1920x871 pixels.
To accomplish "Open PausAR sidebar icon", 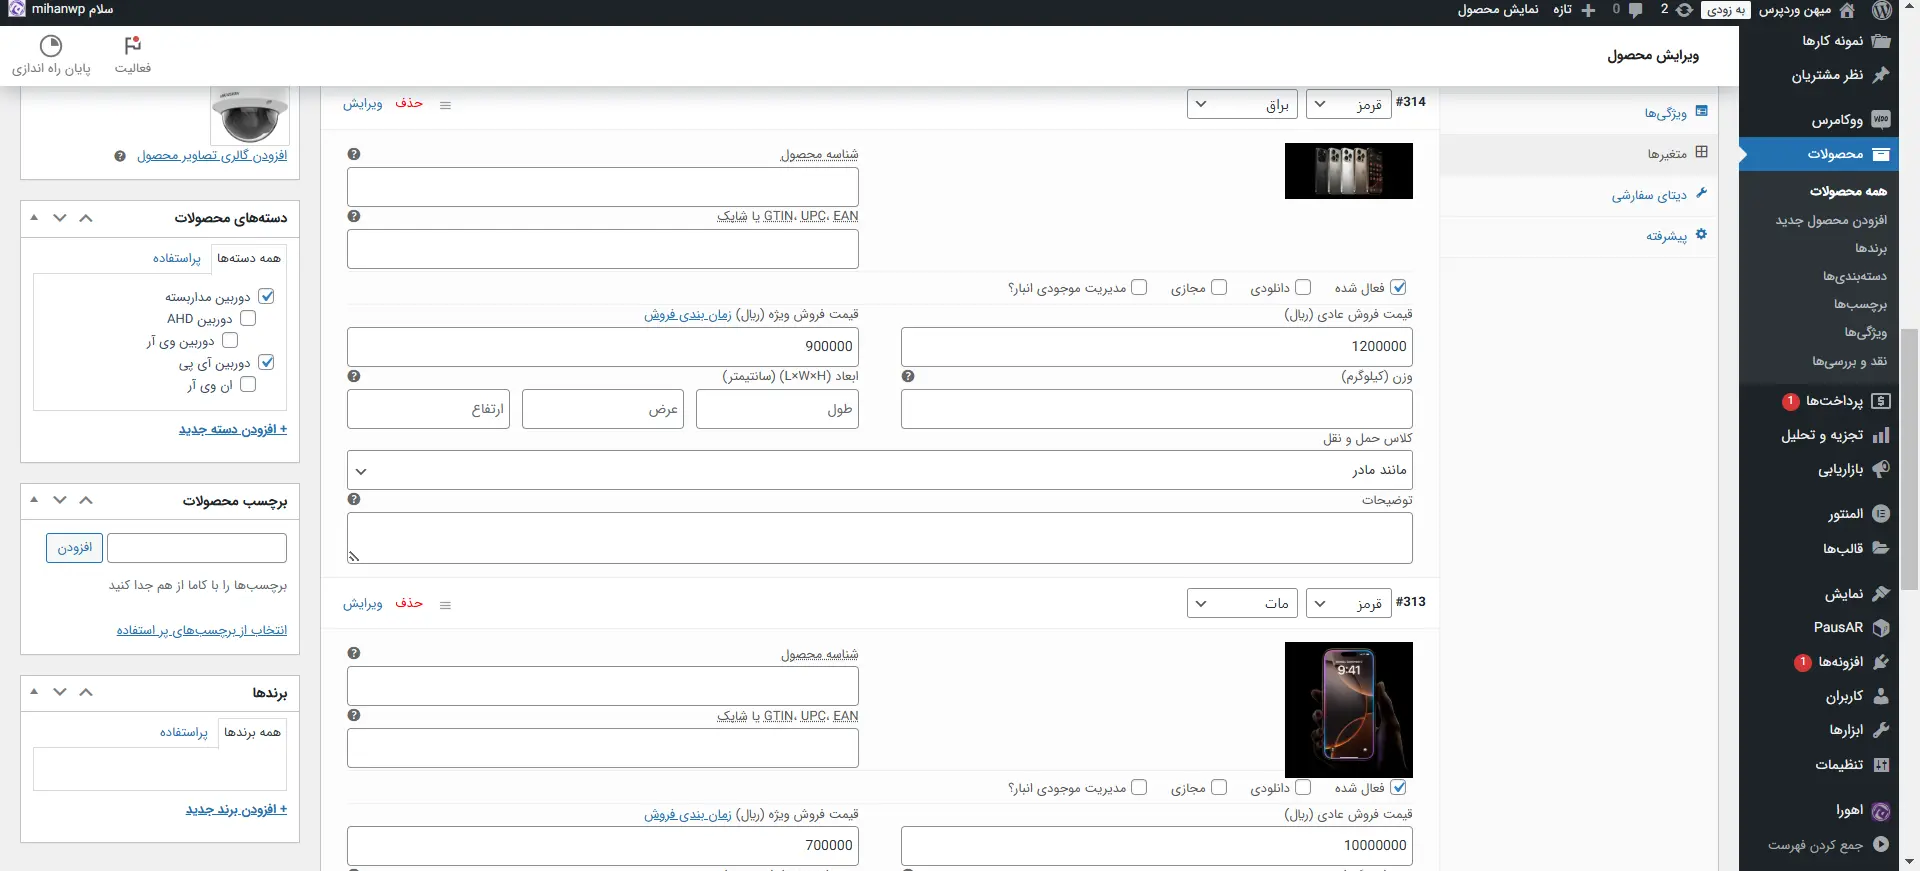I will (x=1881, y=628).
